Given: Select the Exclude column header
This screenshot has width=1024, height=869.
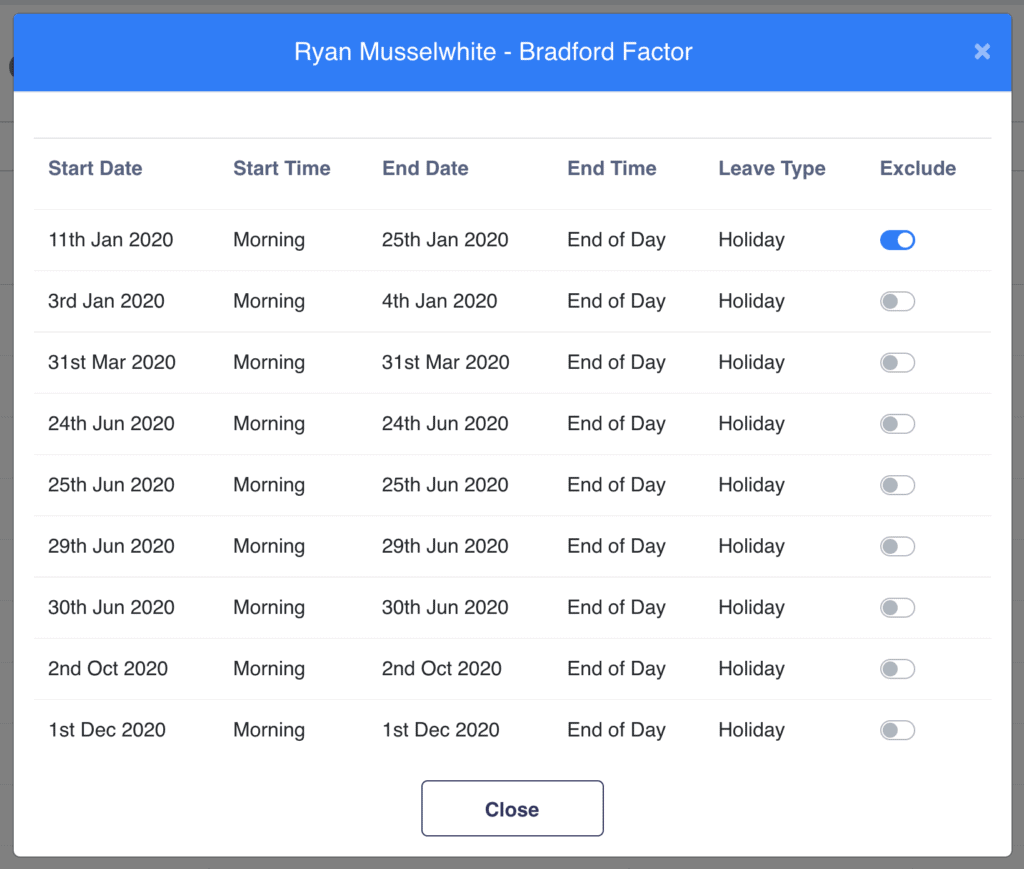Looking at the screenshot, I should (x=917, y=168).
